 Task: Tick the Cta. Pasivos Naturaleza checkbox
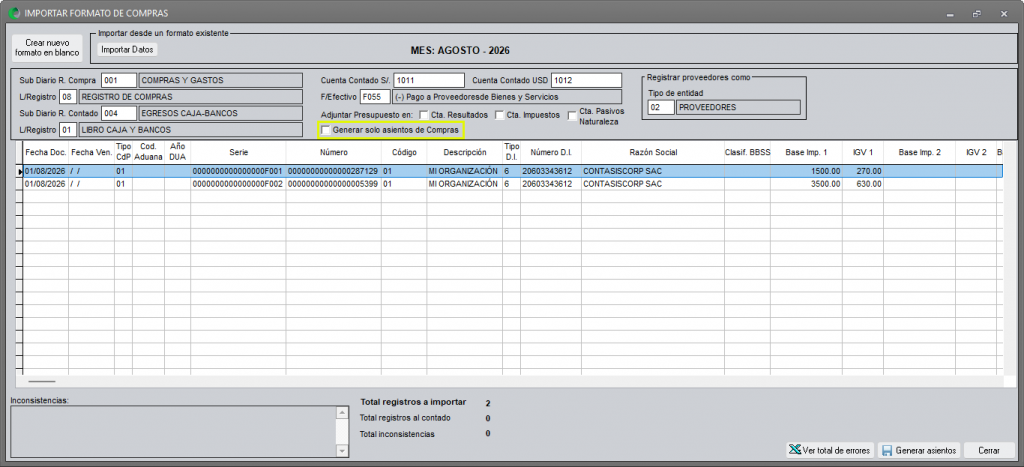571,116
